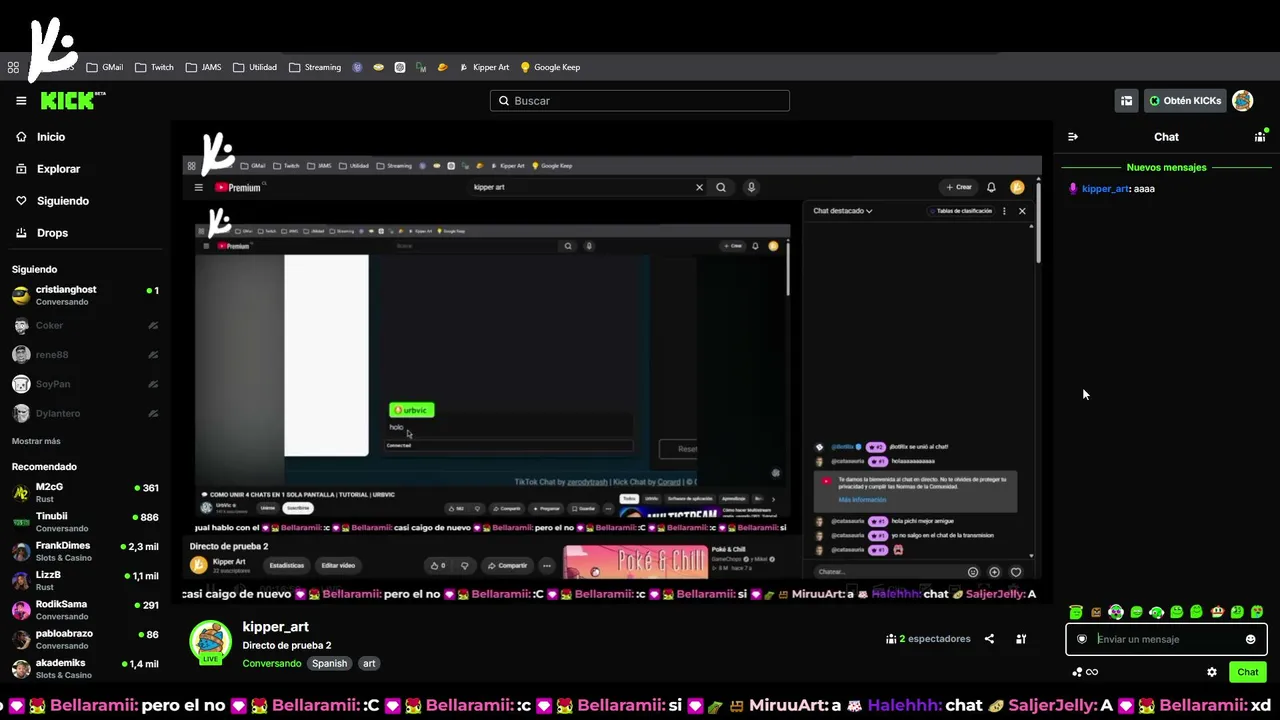Open Explorar in the sidebar
Image resolution: width=1280 pixels, height=720 pixels.
coord(48,169)
